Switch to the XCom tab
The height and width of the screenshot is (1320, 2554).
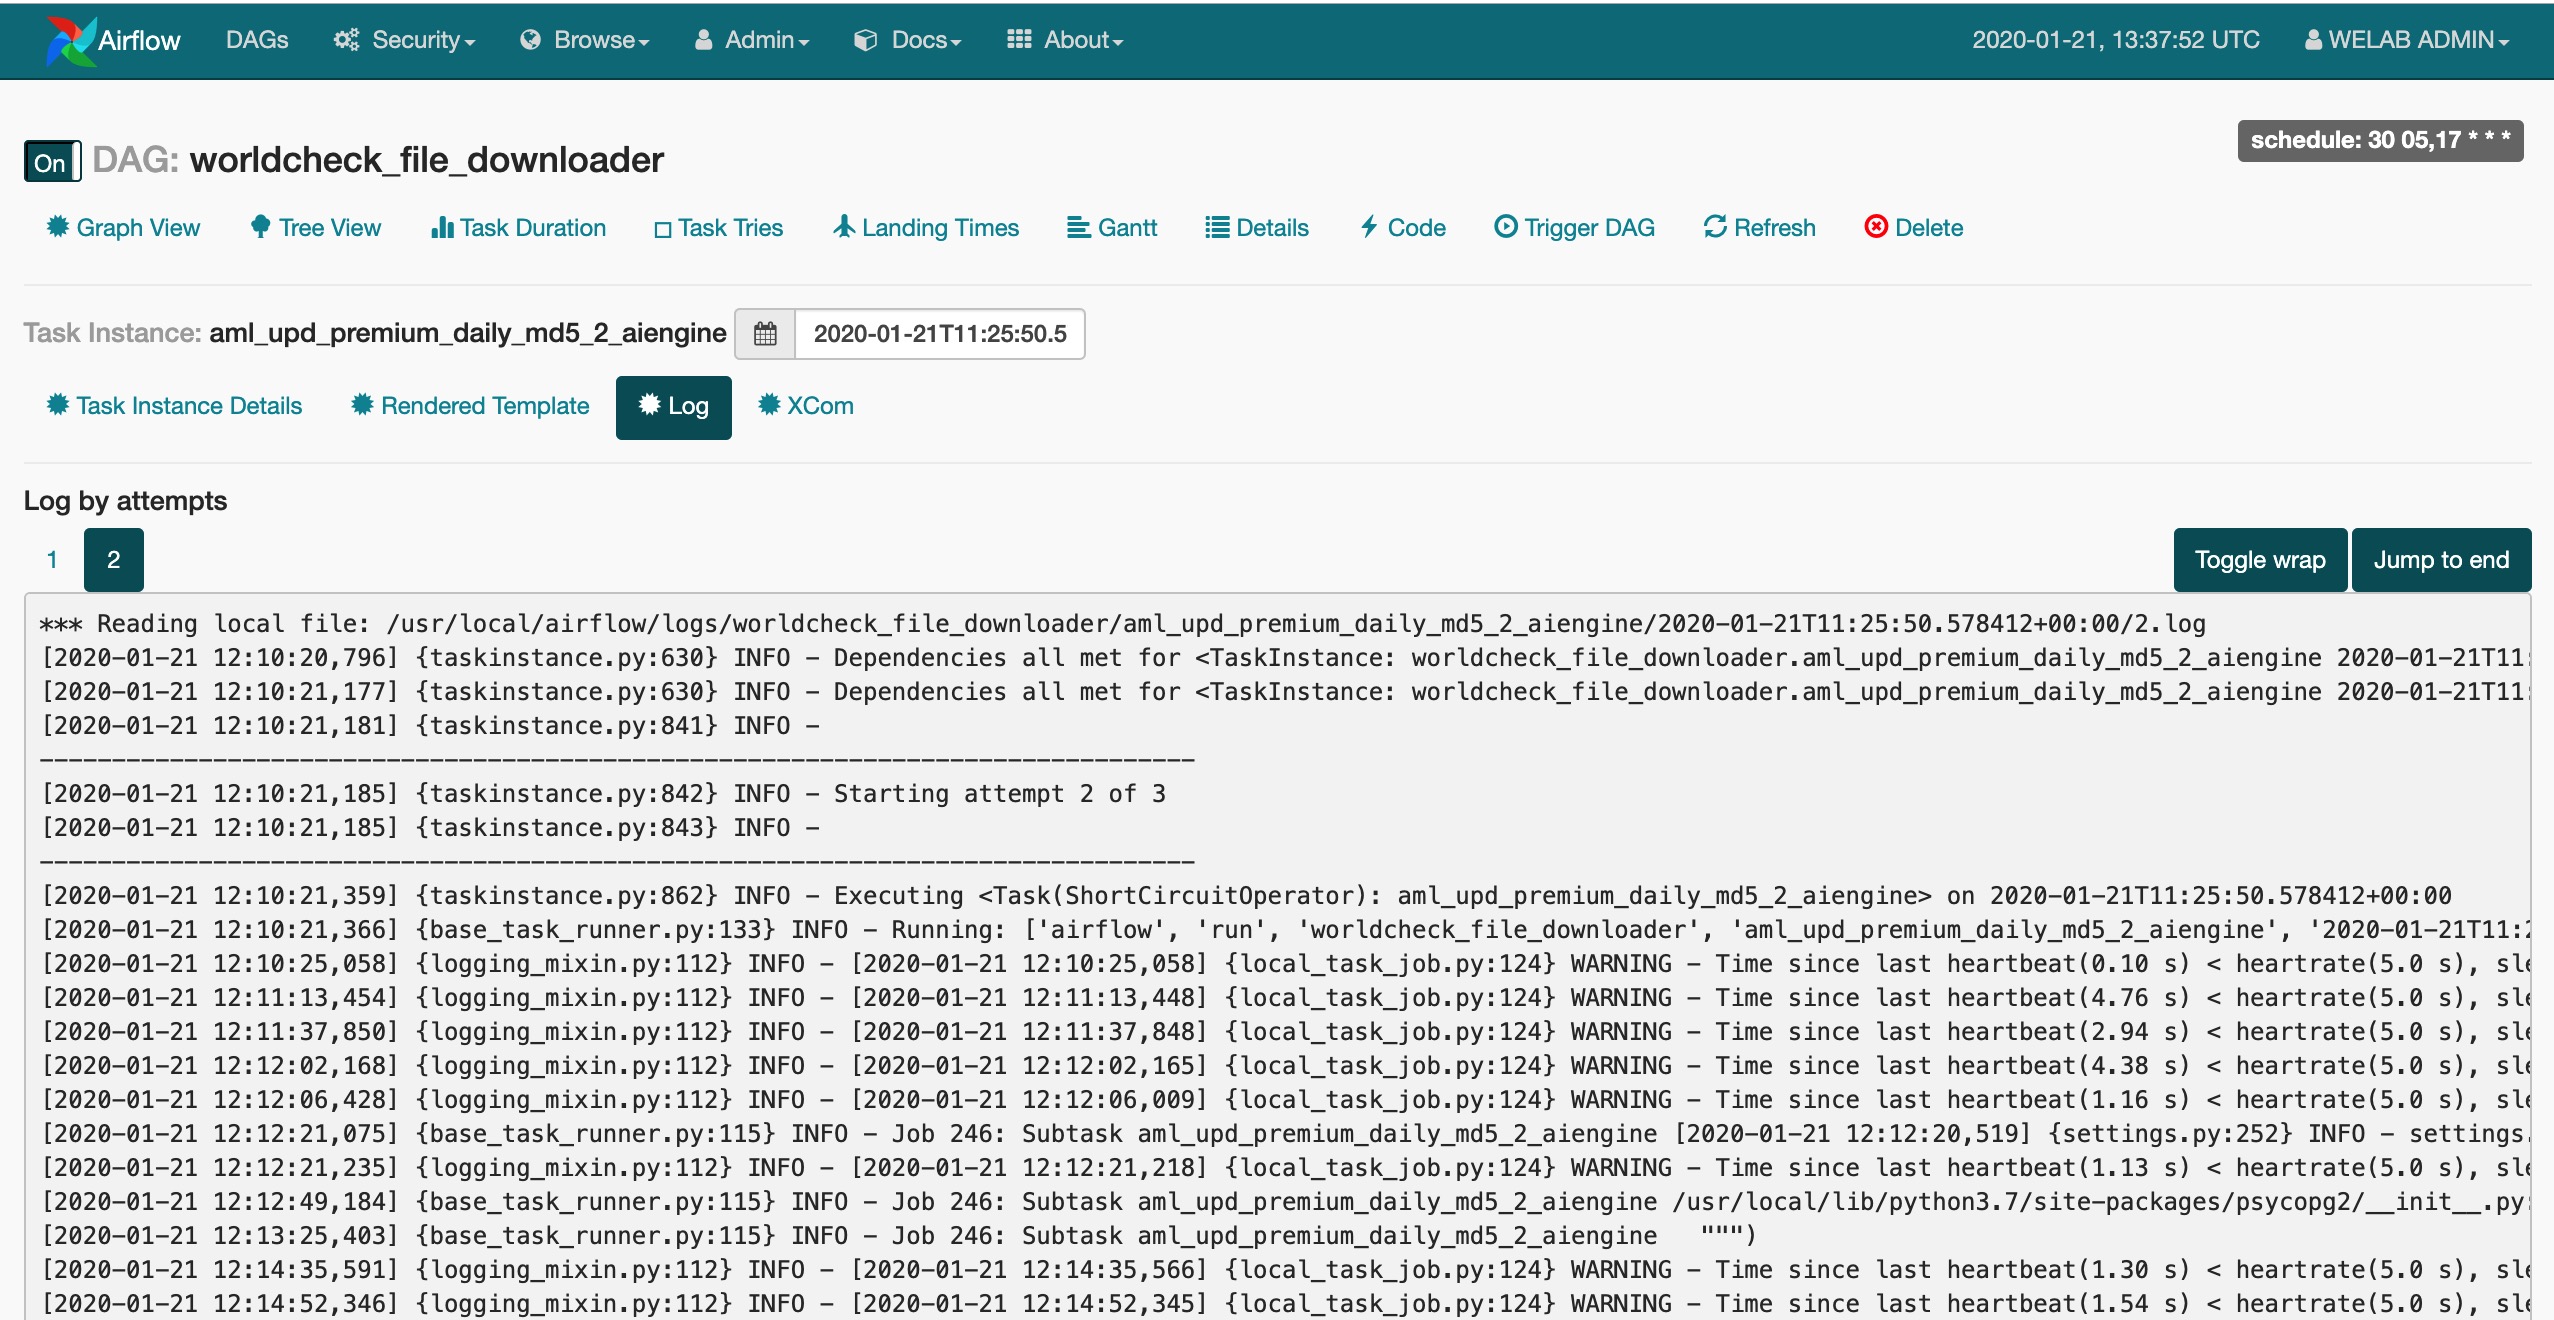[x=805, y=406]
